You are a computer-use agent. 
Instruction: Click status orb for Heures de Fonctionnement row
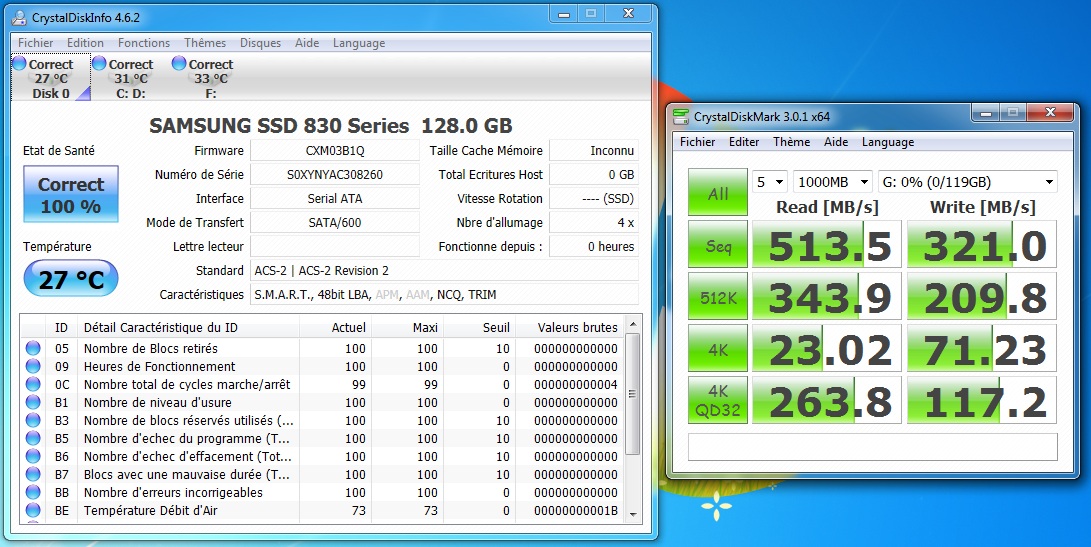pyautogui.click(x=33, y=367)
